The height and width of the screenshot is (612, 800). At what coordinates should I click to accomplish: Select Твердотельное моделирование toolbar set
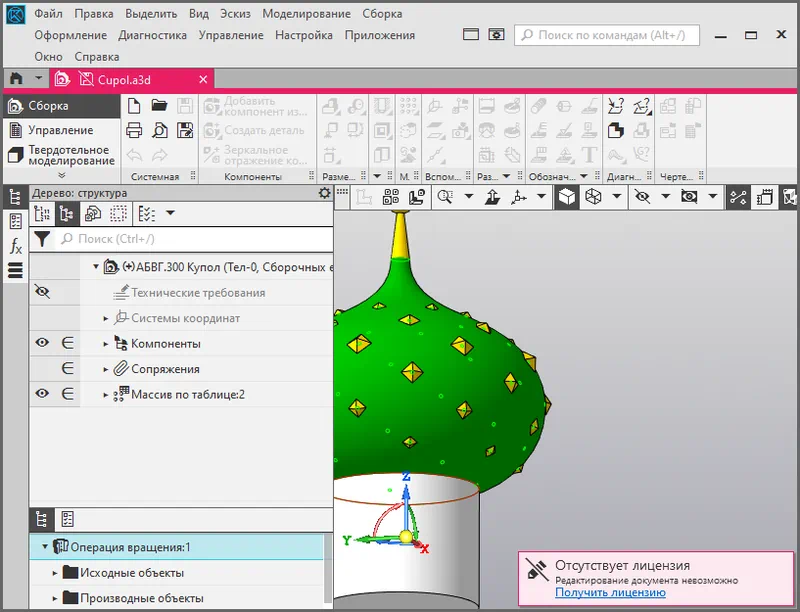point(62,155)
